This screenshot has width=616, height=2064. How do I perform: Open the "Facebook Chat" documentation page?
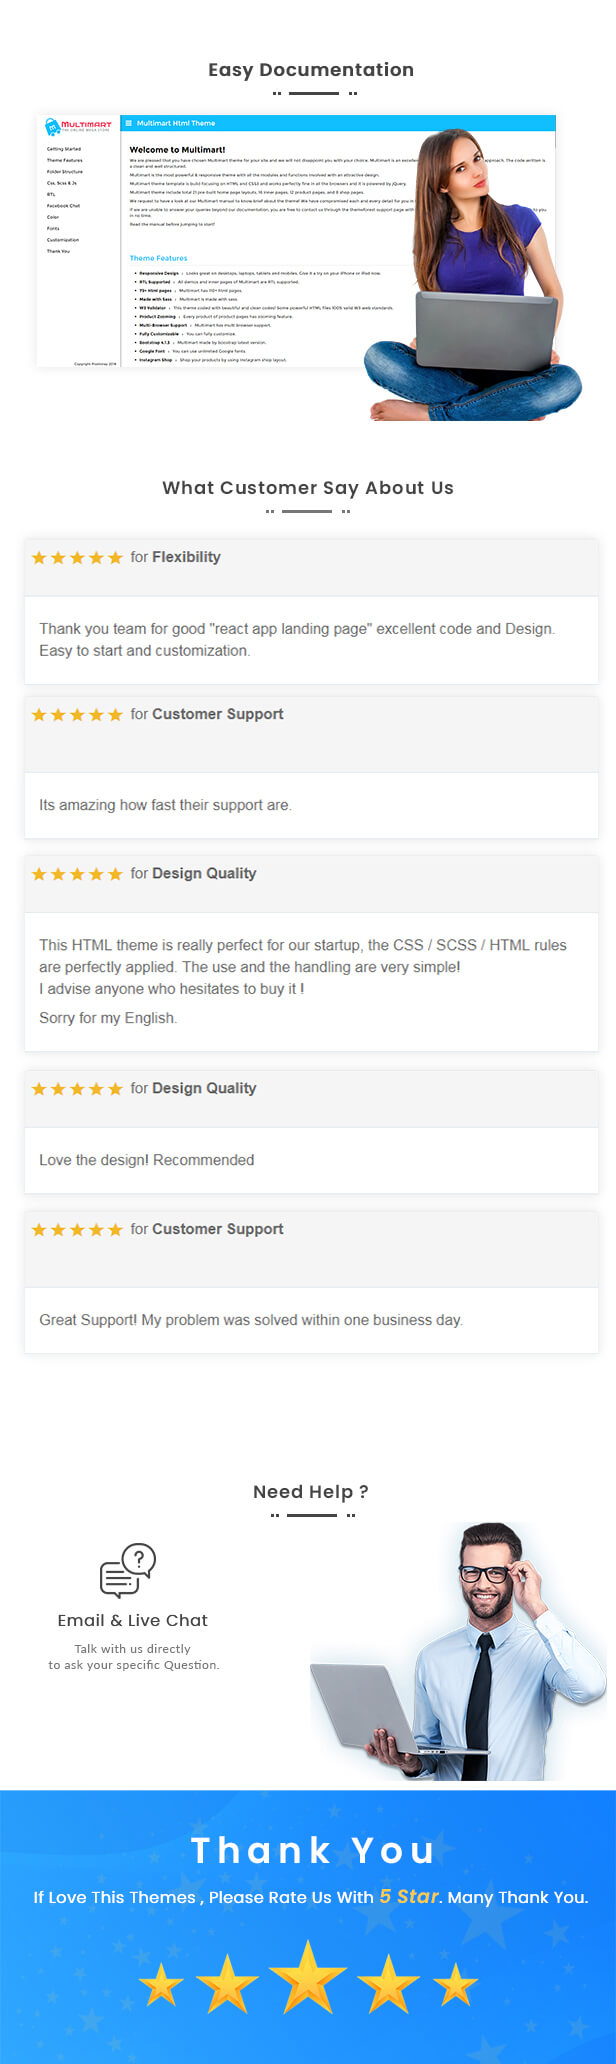(x=62, y=205)
